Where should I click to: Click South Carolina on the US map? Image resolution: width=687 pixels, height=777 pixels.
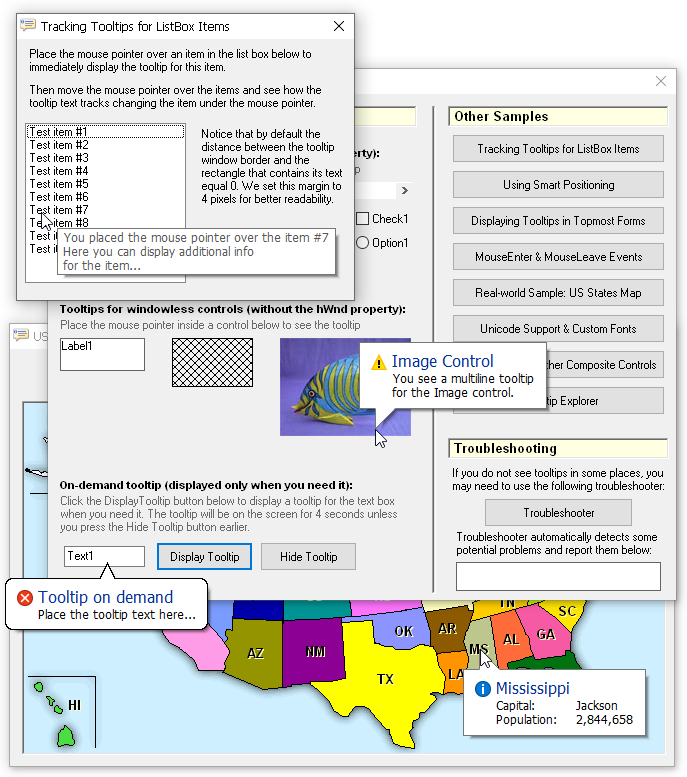point(567,611)
